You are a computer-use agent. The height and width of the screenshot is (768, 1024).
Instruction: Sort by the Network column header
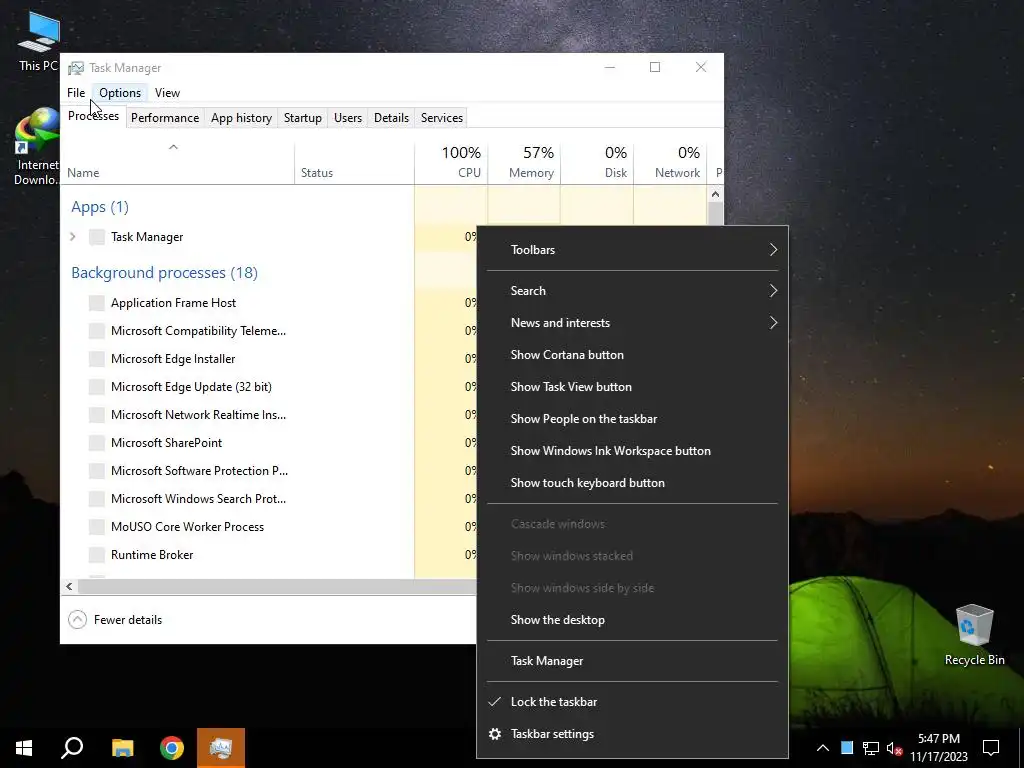(x=670, y=163)
